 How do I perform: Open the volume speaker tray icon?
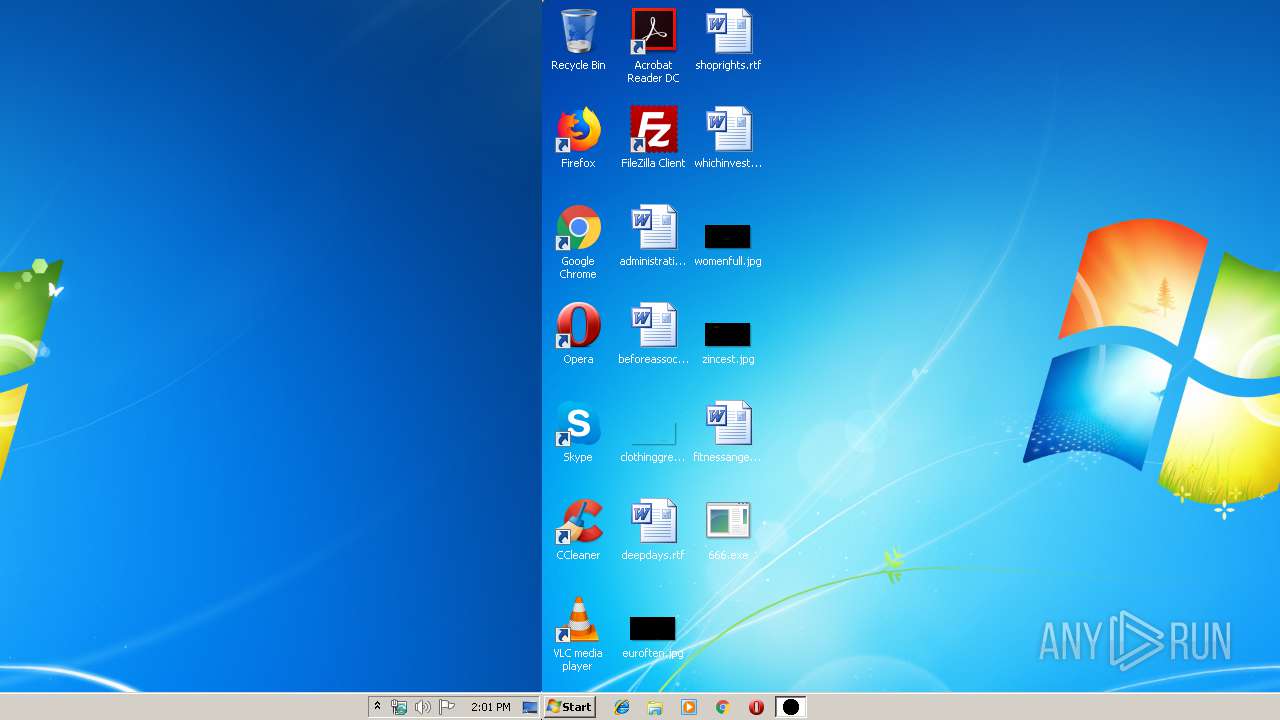423,707
